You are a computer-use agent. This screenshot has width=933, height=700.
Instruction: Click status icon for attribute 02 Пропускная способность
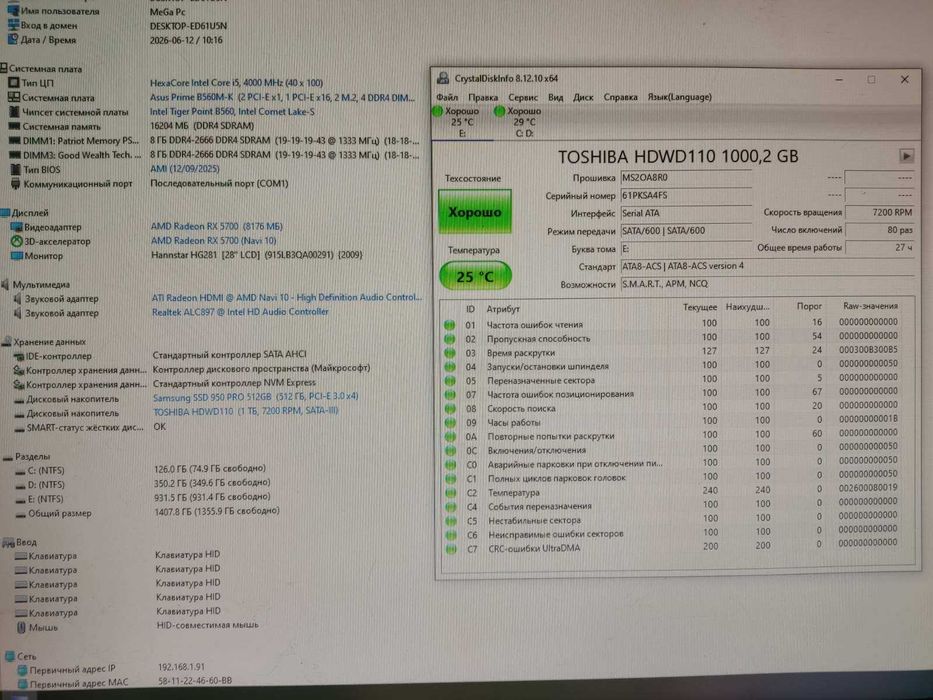click(x=449, y=339)
